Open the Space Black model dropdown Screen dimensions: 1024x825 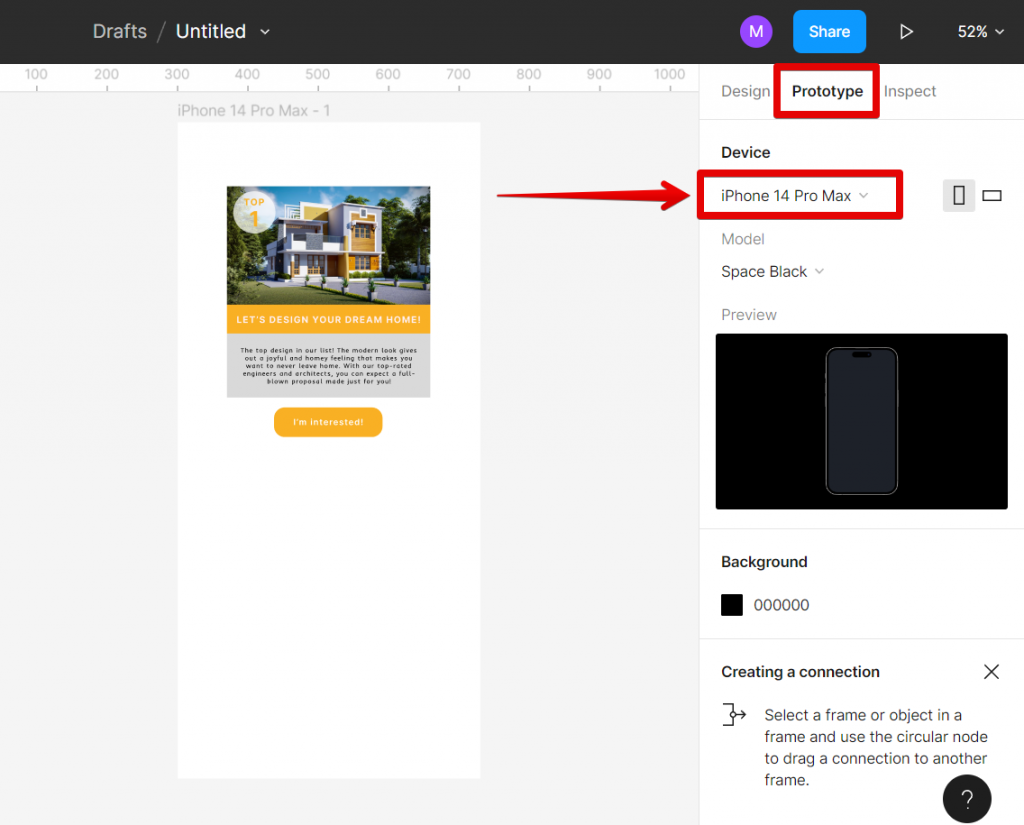coord(772,271)
